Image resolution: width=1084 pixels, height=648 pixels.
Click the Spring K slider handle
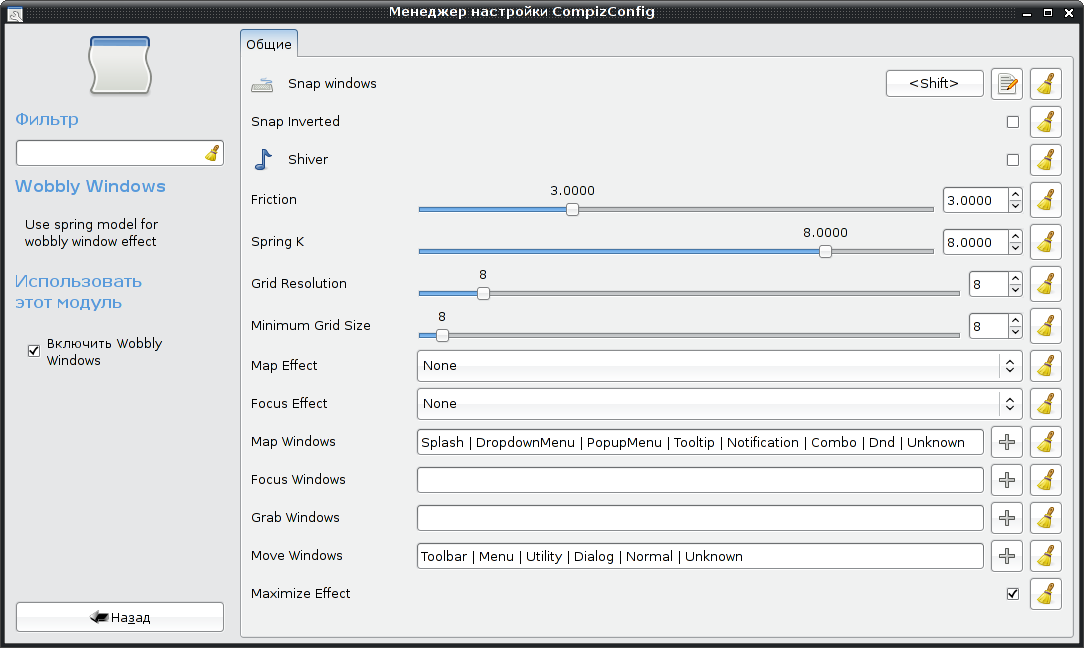click(825, 252)
